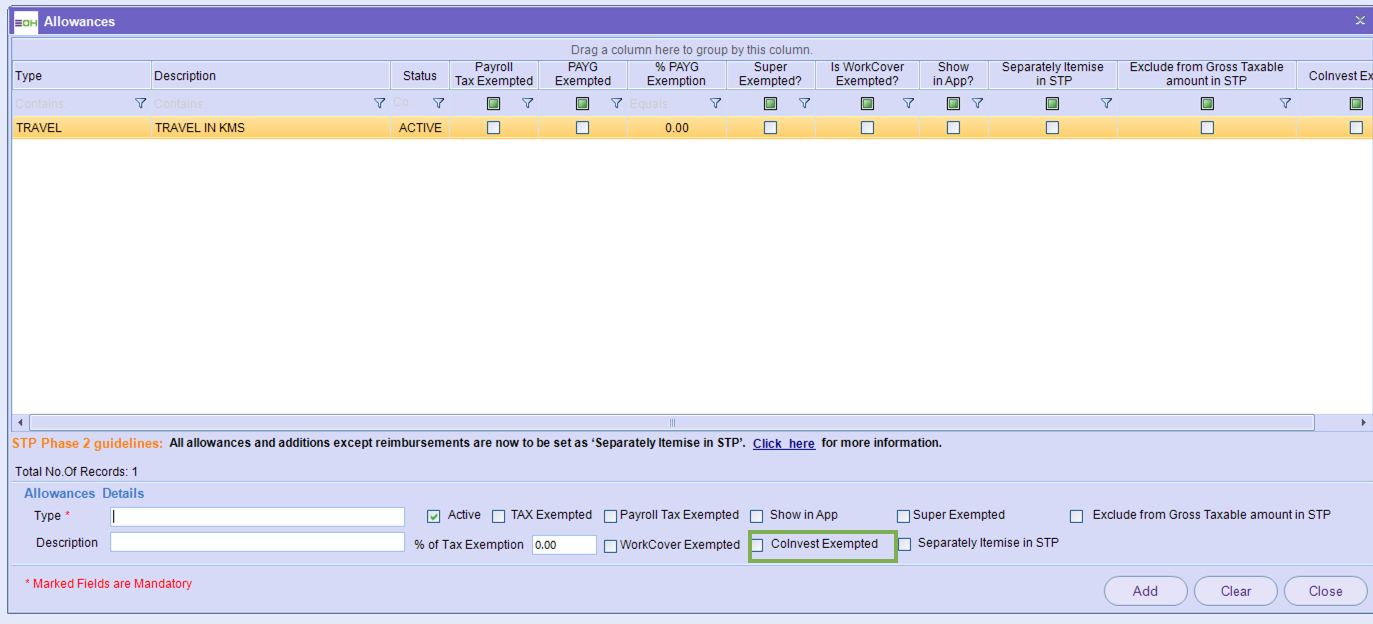Click the Status column filter funnel

click(438, 103)
